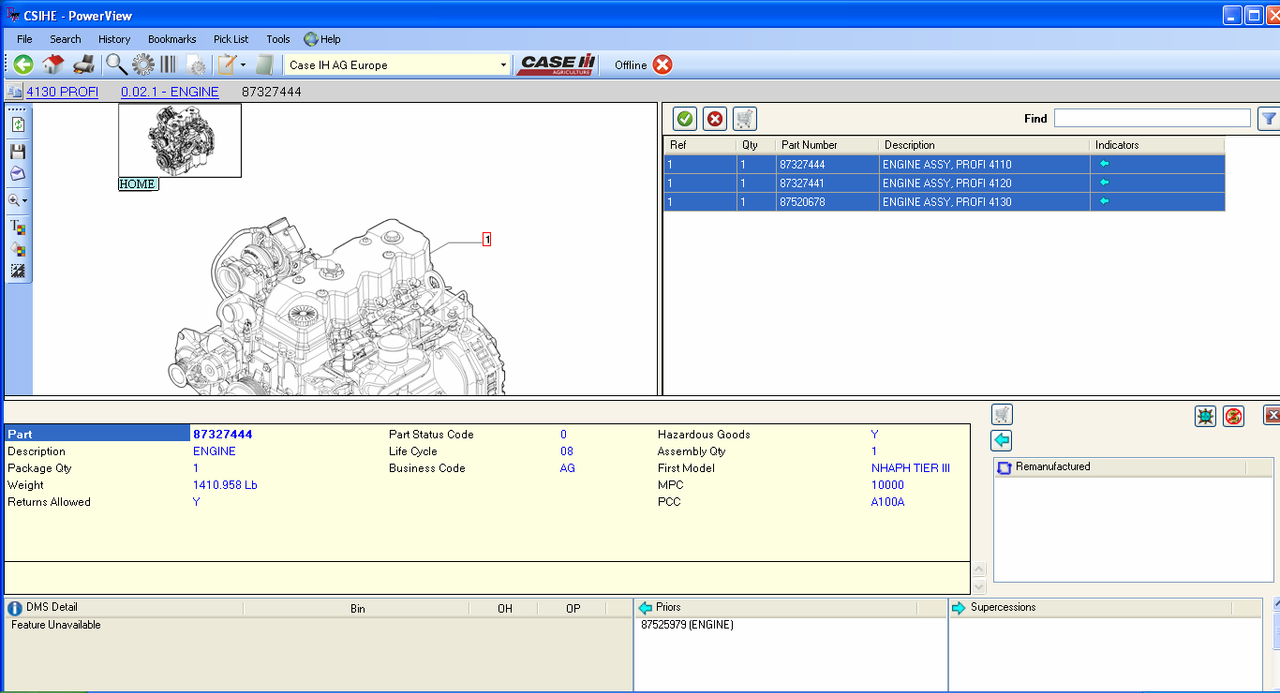
Task: Click the breadcrumb catalog icon before 4130 PROFI
Action: pyautogui.click(x=15, y=92)
